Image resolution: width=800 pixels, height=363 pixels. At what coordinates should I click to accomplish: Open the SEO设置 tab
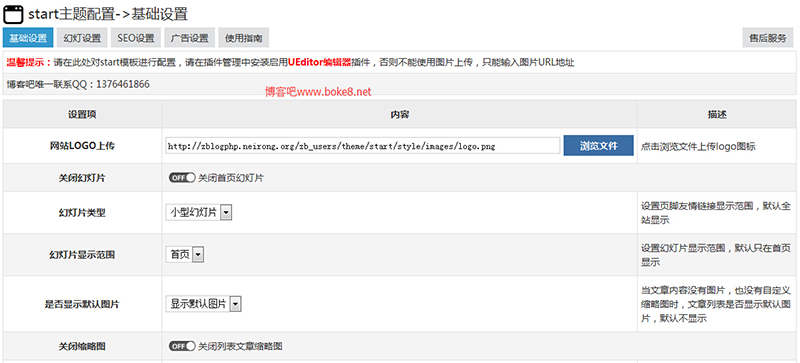click(x=135, y=38)
